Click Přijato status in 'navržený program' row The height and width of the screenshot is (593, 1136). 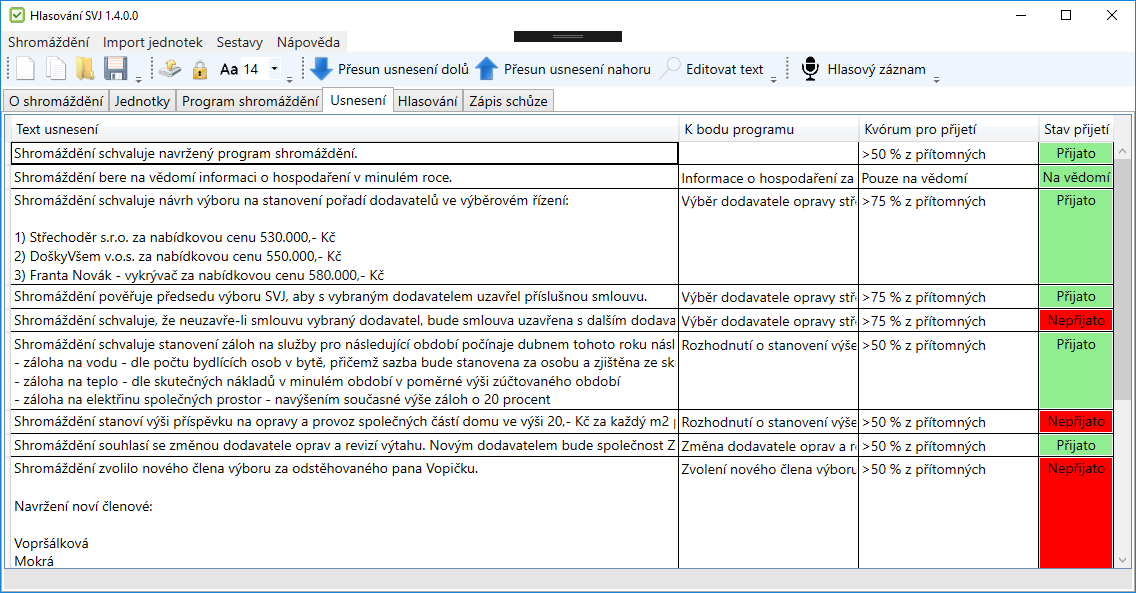[1076, 153]
